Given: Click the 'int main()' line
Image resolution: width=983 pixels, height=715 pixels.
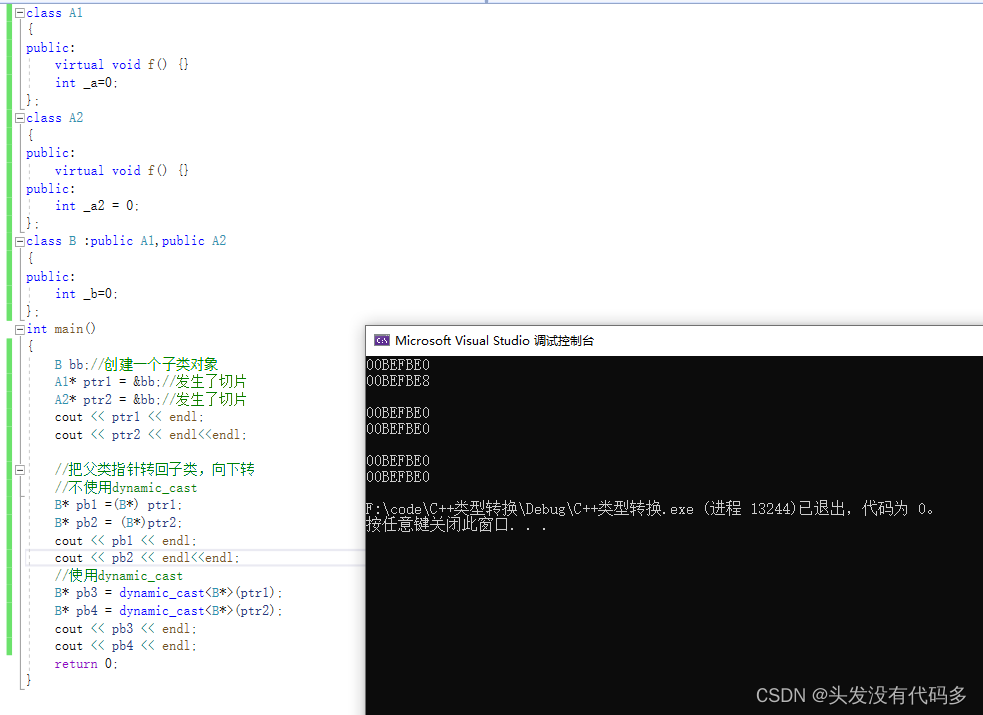Looking at the screenshot, I should point(61,329).
